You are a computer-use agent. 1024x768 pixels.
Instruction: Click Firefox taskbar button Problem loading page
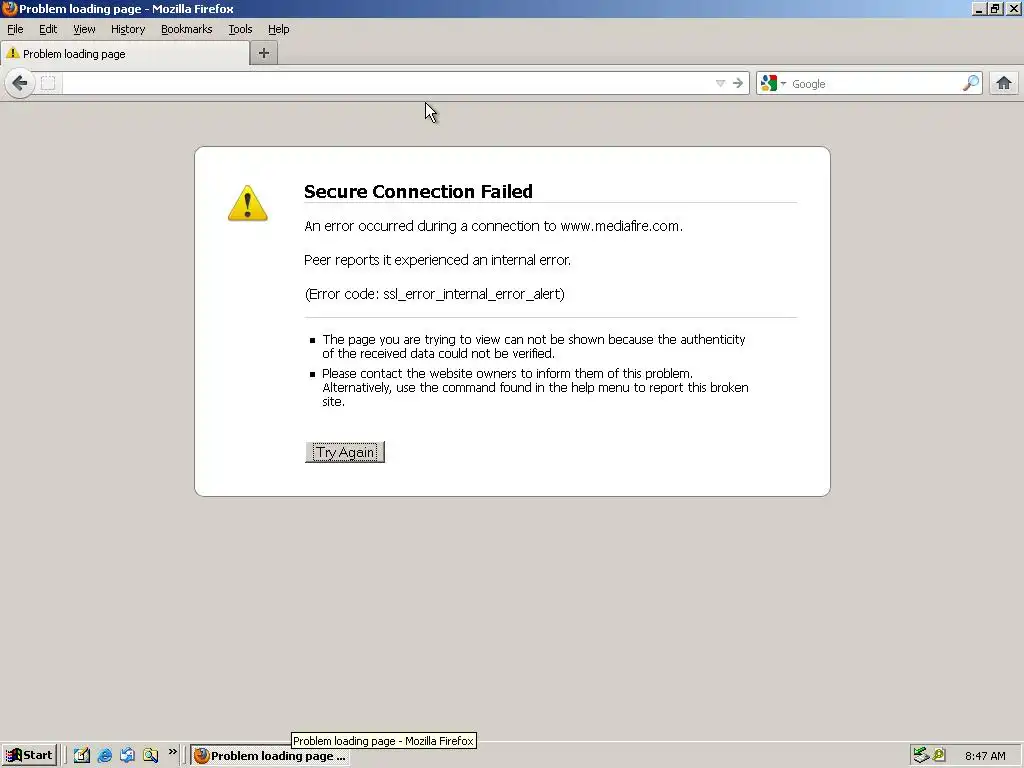(270, 756)
